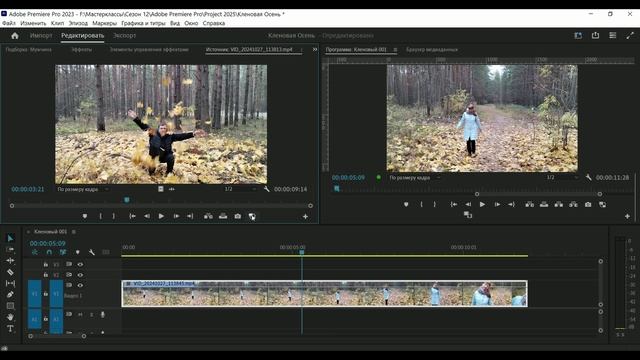
Task: Toggle voice-over record microphone on A1
Action: coord(102,314)
